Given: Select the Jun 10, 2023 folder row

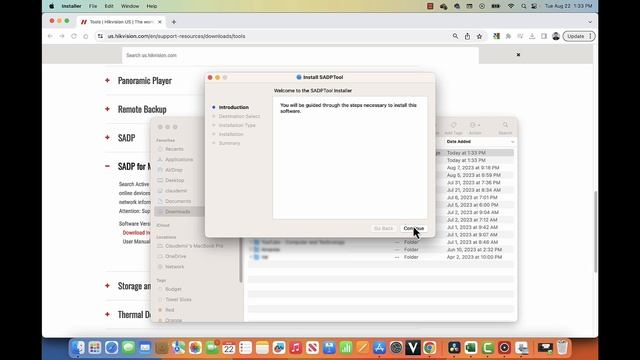Looking at the screenshot, I should click(380, 249).
